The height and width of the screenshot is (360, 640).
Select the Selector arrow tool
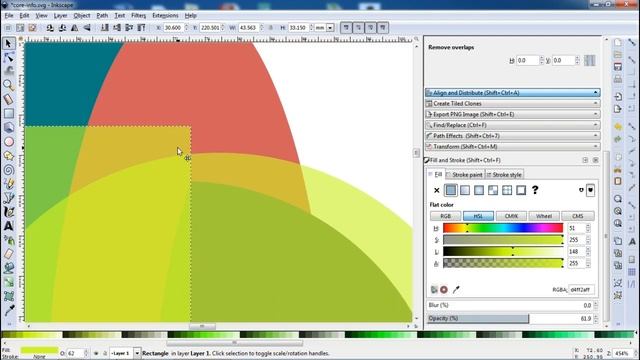click(x=9, y=43)
